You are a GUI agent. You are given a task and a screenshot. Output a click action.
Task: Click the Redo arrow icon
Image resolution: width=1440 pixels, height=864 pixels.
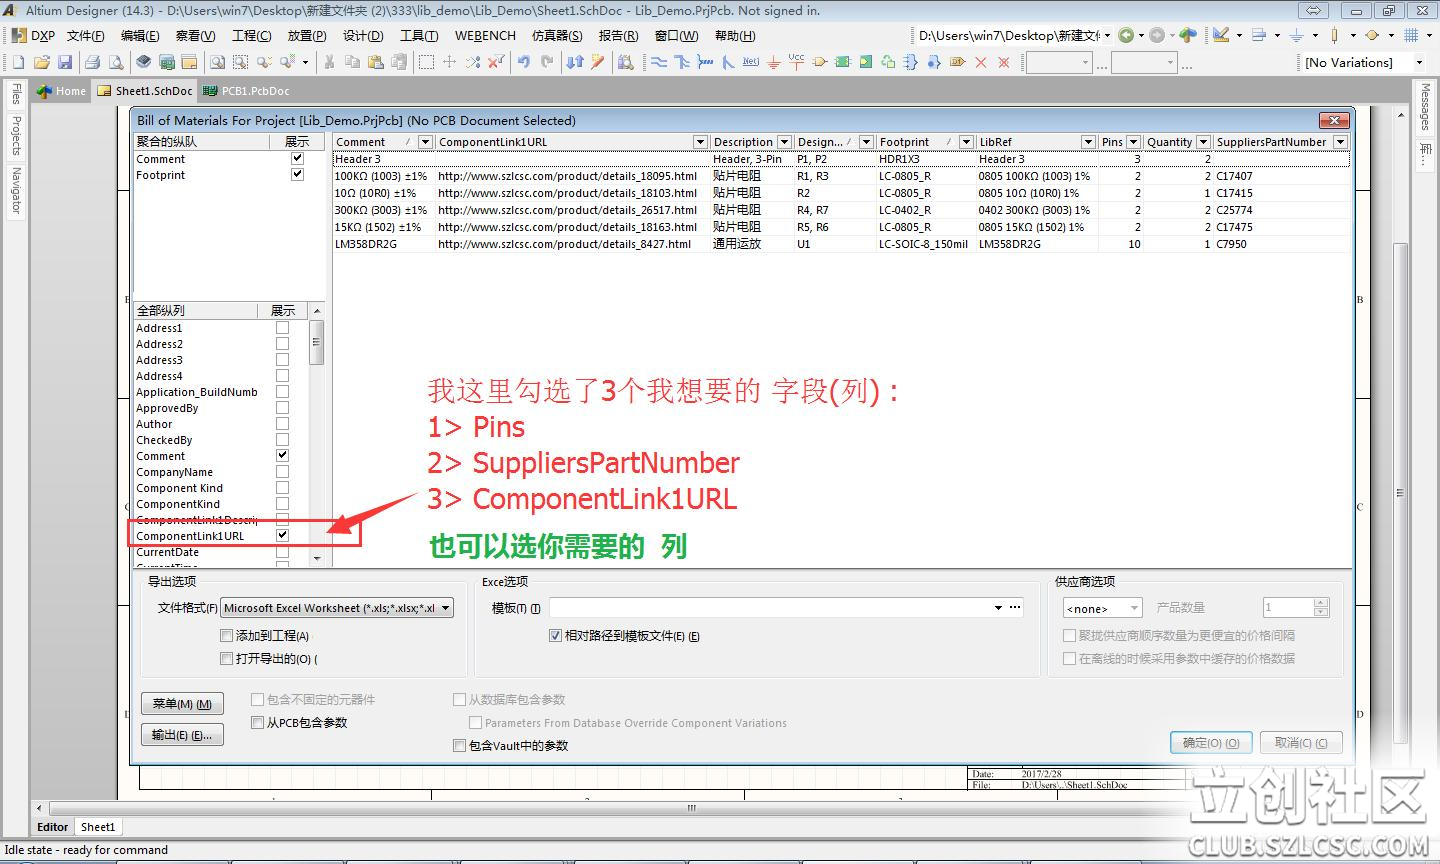[547, 62]
